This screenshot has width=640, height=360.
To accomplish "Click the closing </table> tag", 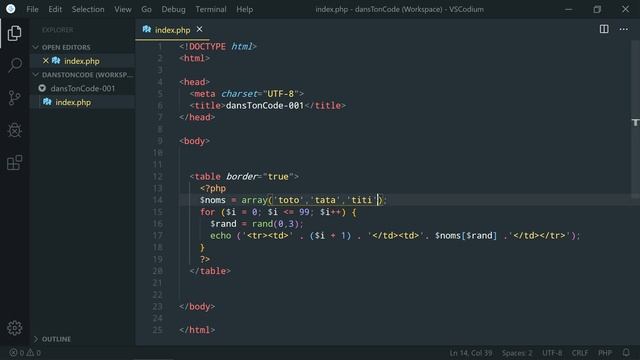I will [x=210, y=271].
